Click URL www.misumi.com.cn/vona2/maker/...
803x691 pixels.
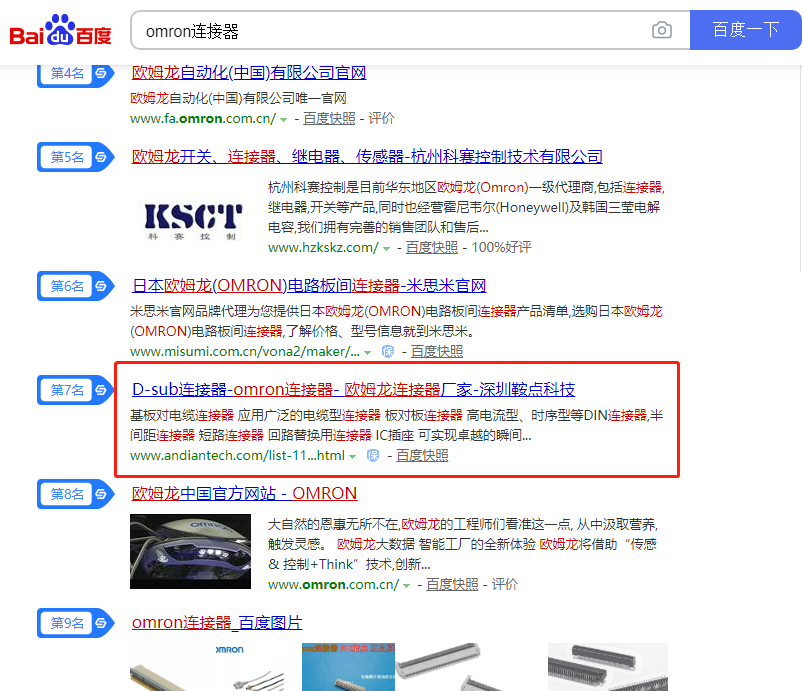click(245, 351)
